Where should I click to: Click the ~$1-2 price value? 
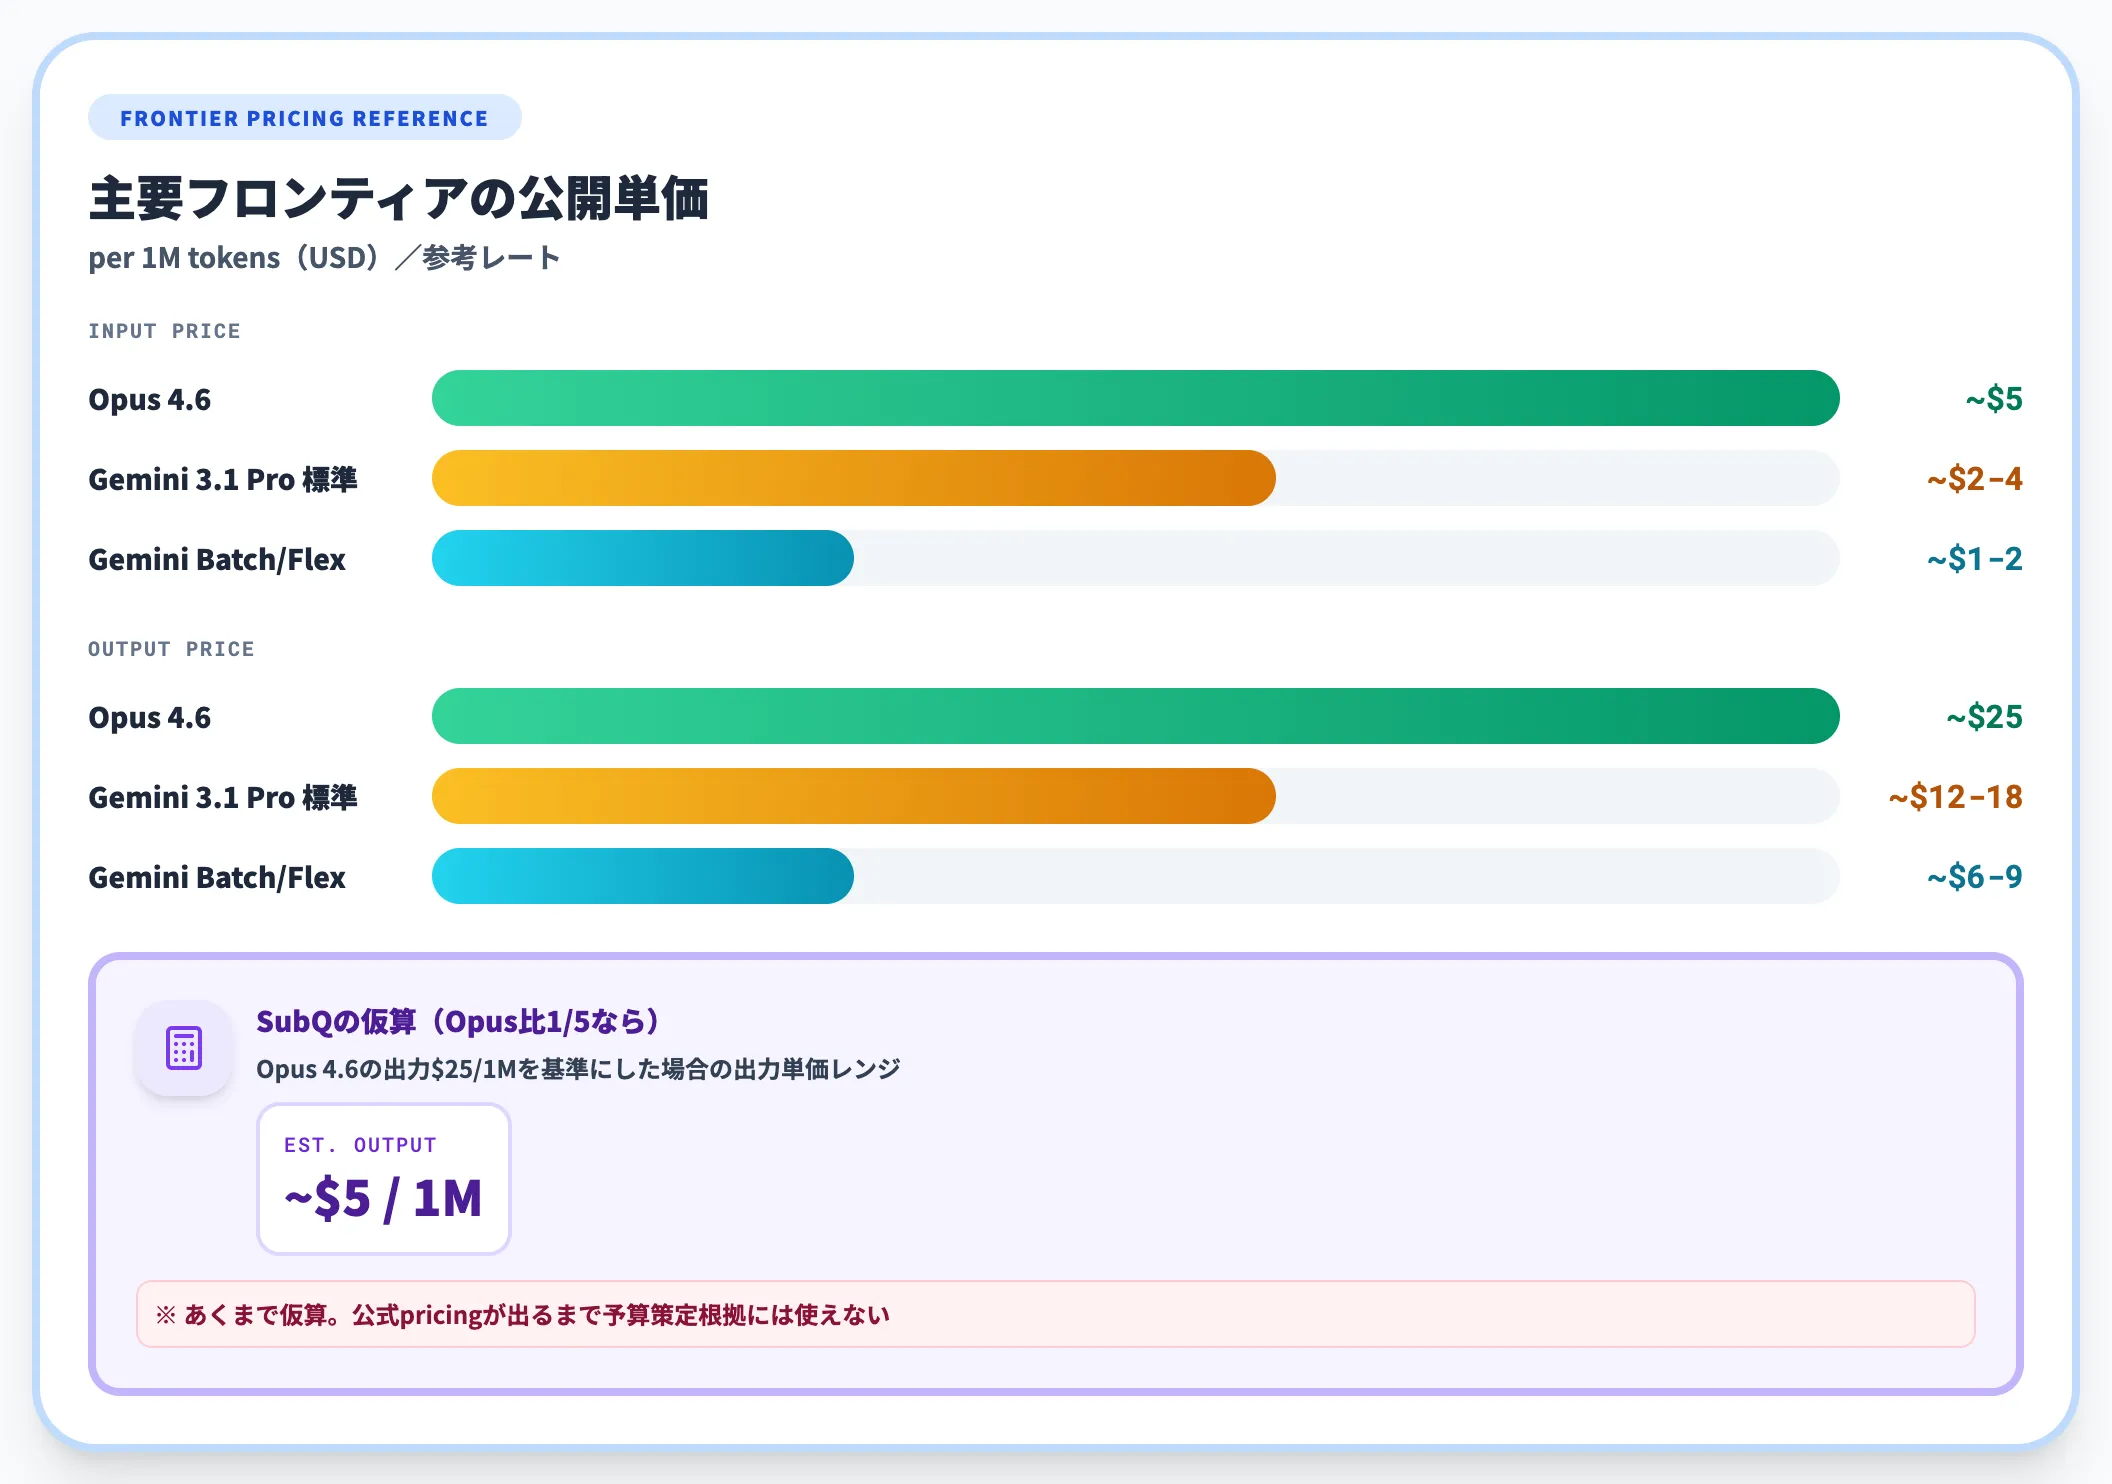1974,559
